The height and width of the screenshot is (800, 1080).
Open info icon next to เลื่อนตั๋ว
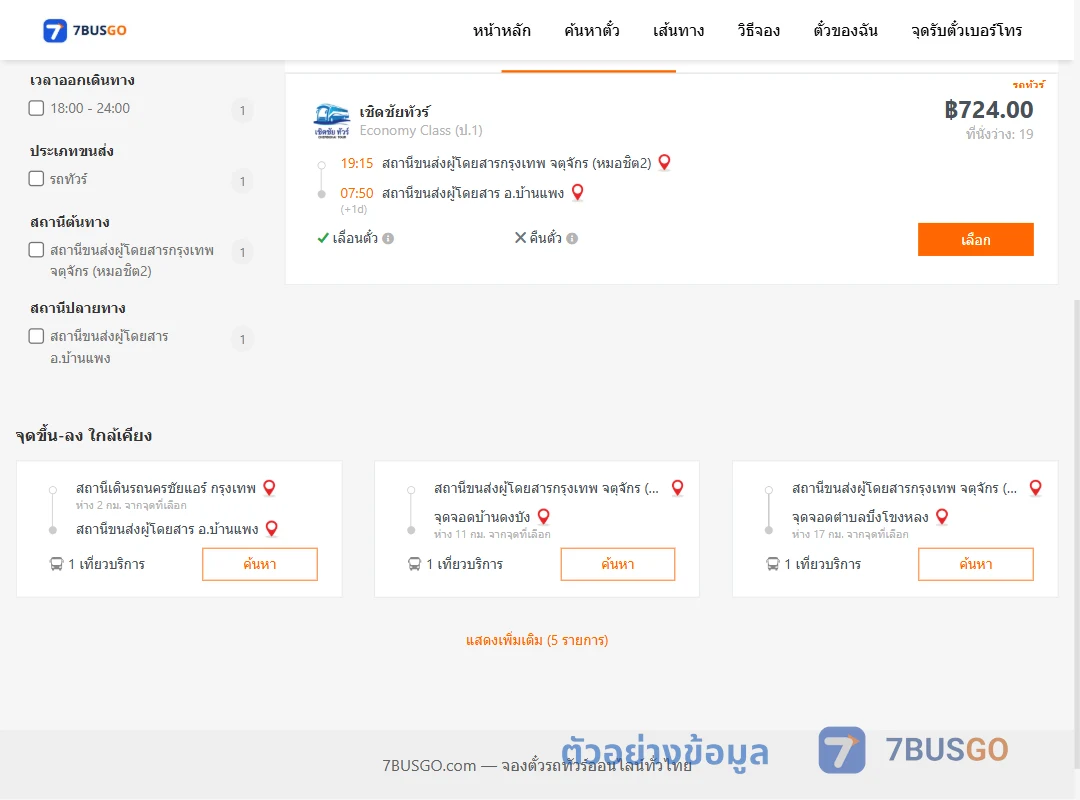pos(388,238)
